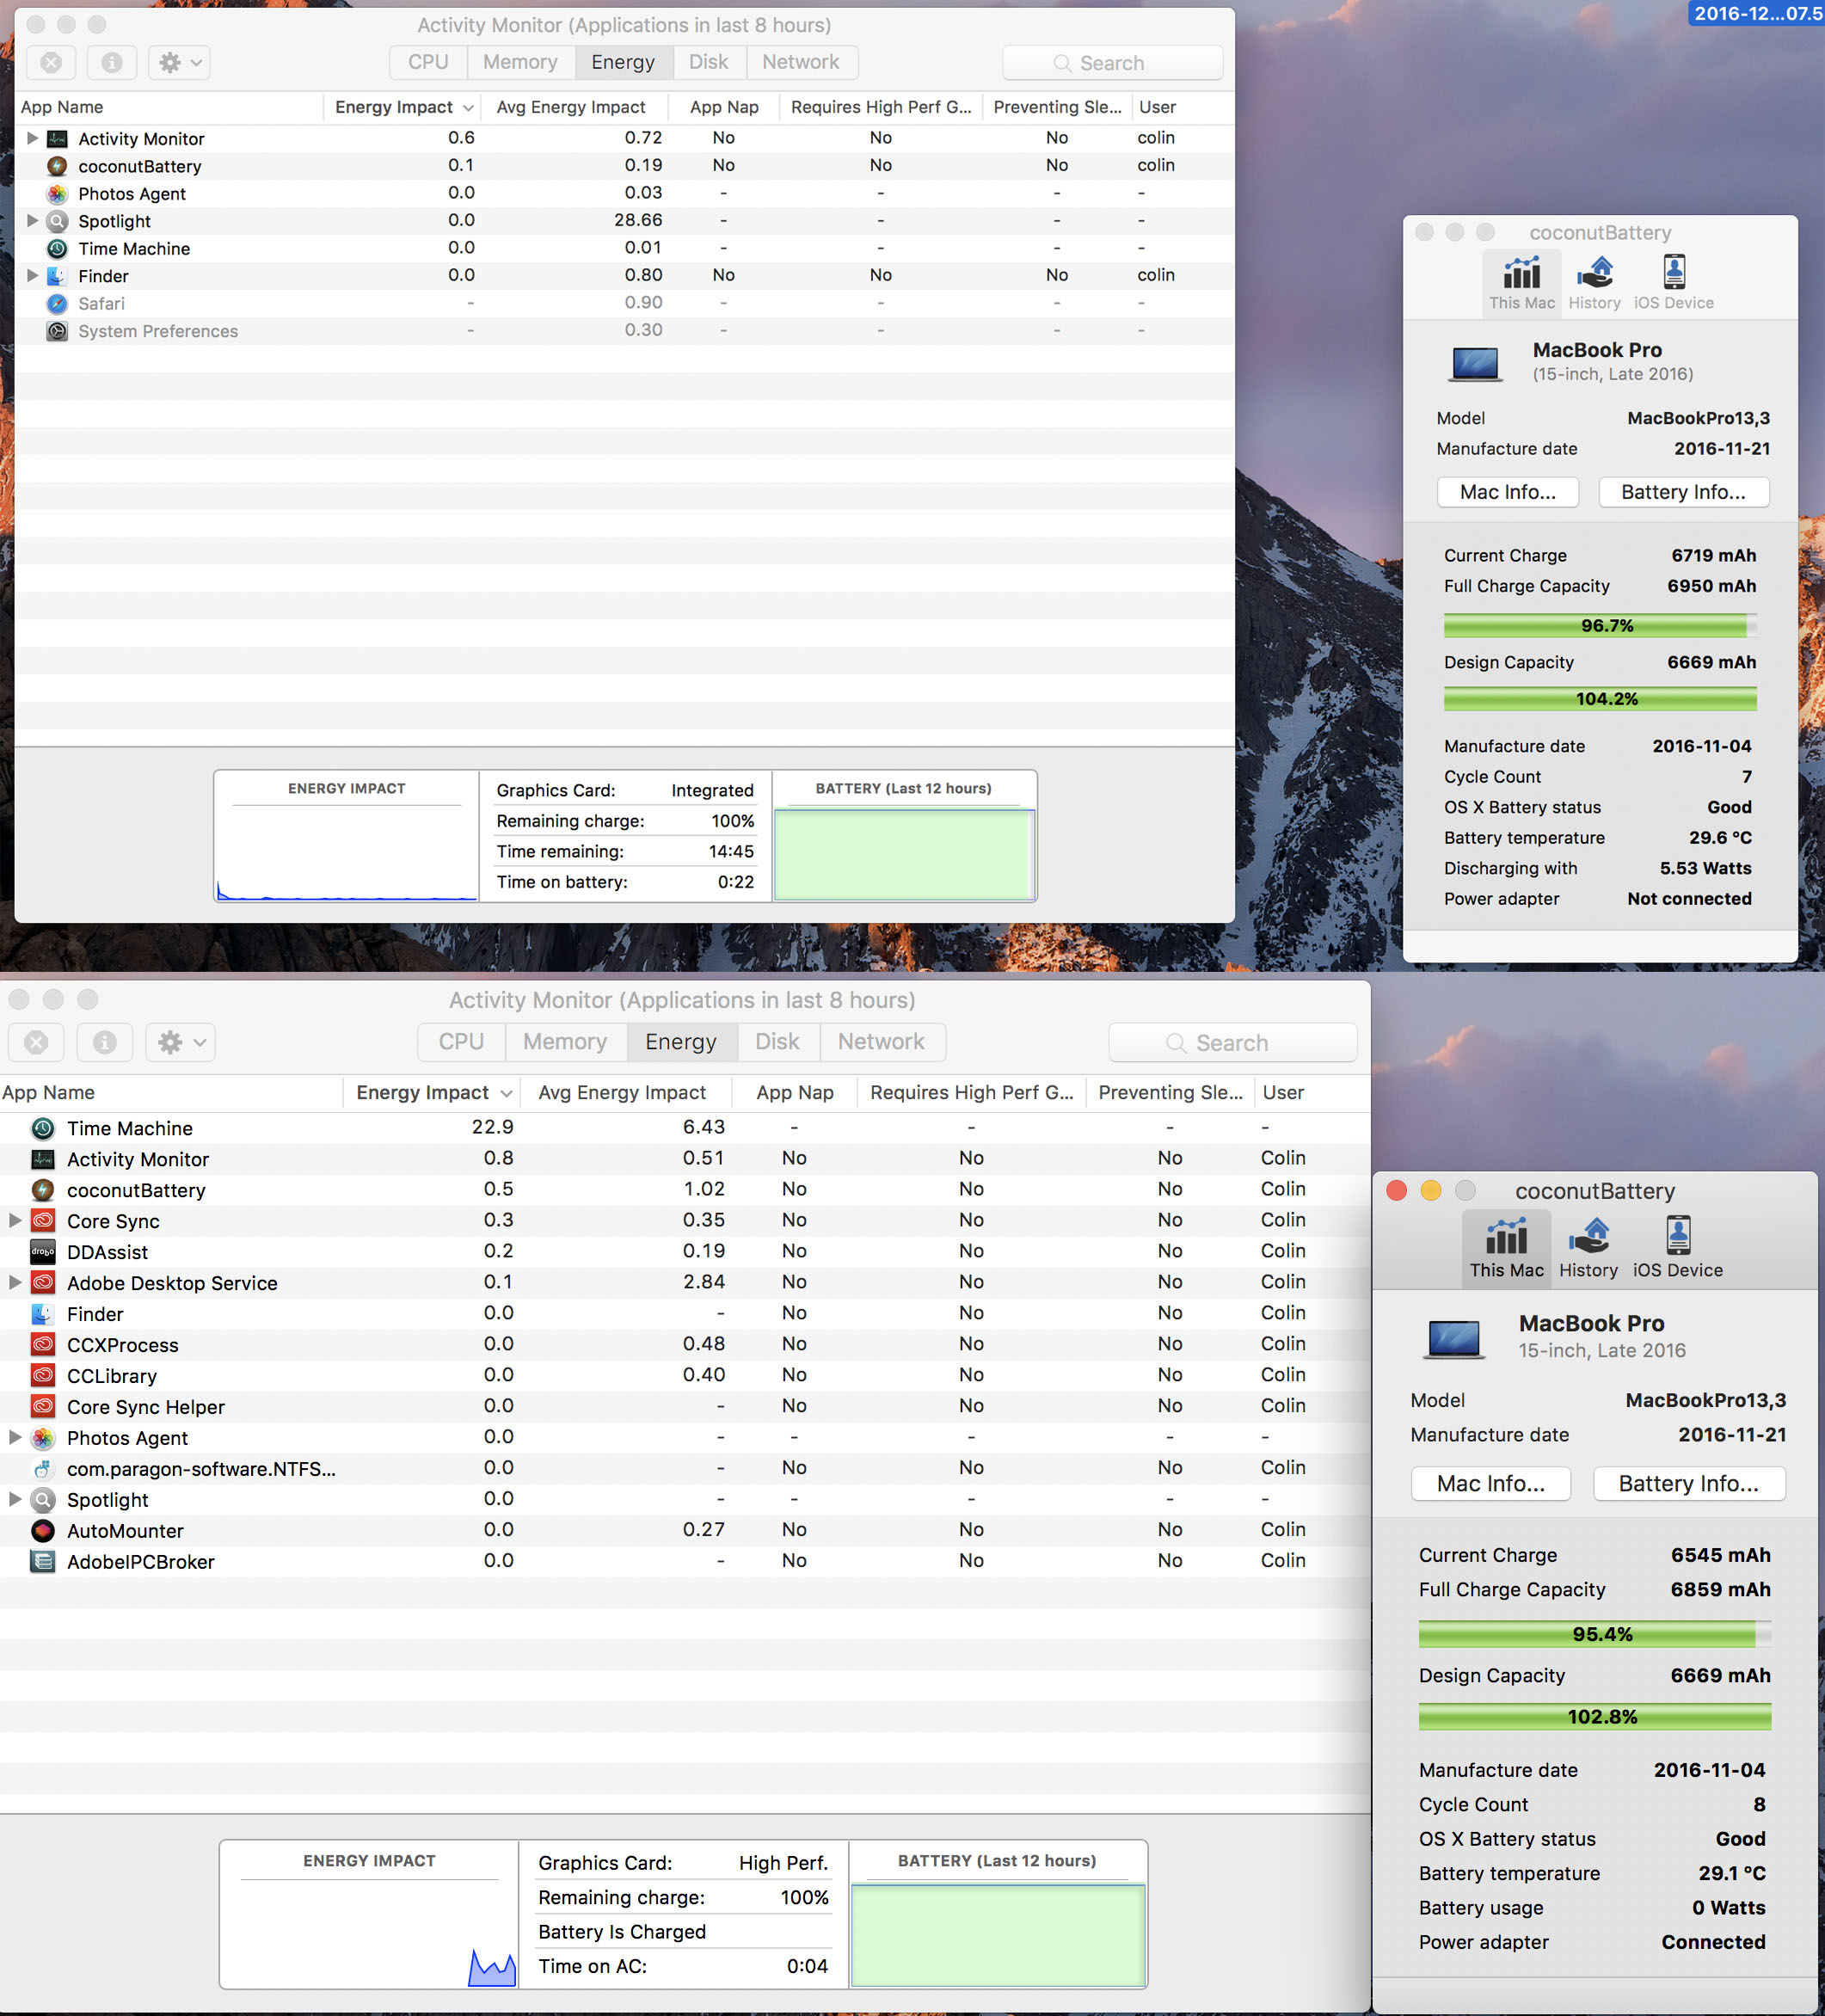Click Search field in lower Activity Monitor

[x=1232, y=1043]
